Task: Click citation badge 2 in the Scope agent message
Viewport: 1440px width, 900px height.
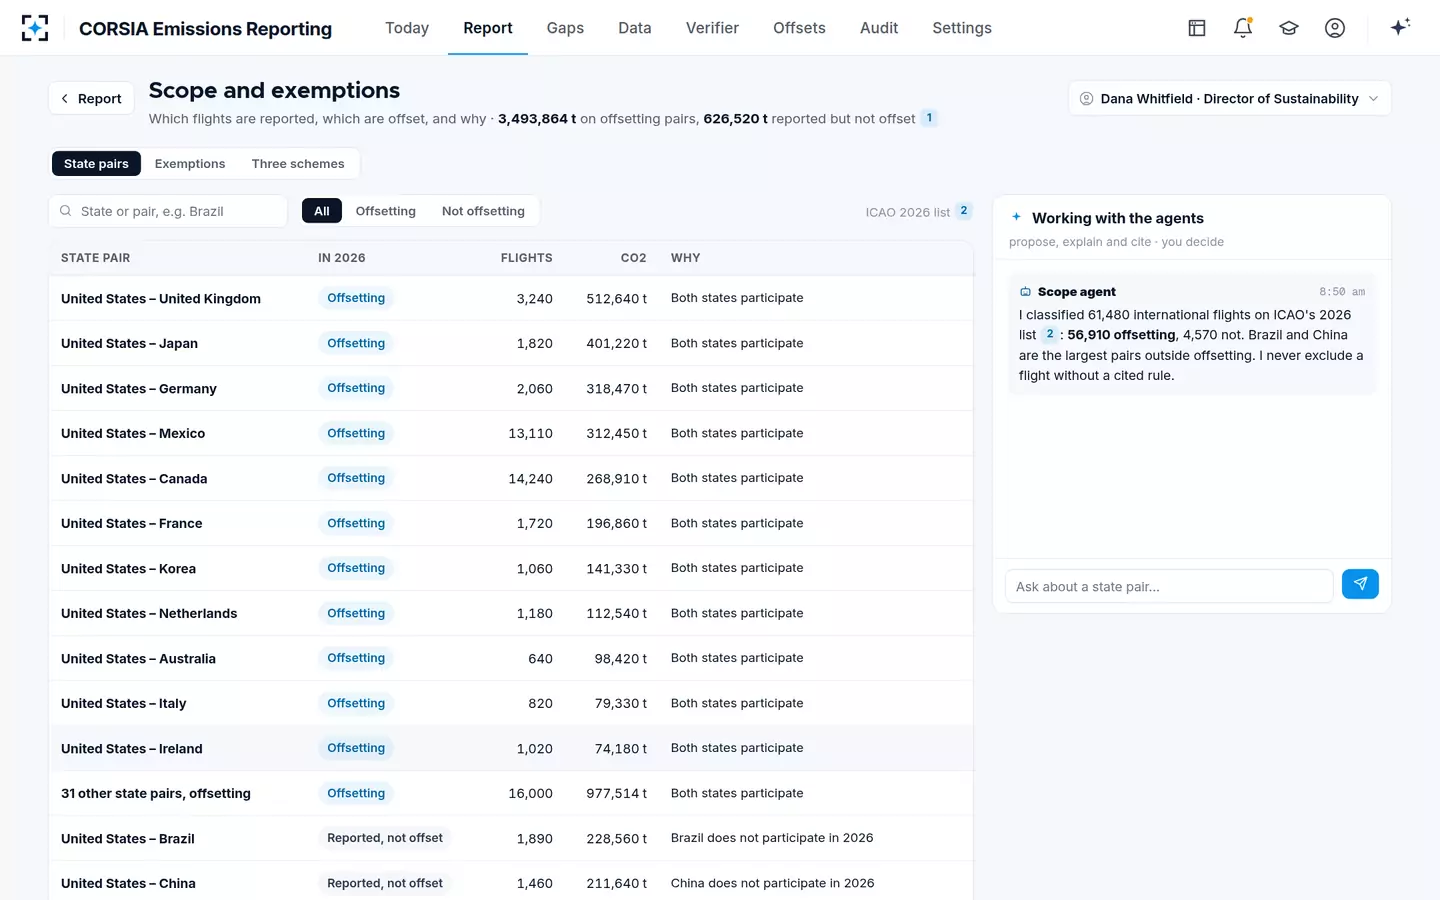Action: (x=1049, y=335)
